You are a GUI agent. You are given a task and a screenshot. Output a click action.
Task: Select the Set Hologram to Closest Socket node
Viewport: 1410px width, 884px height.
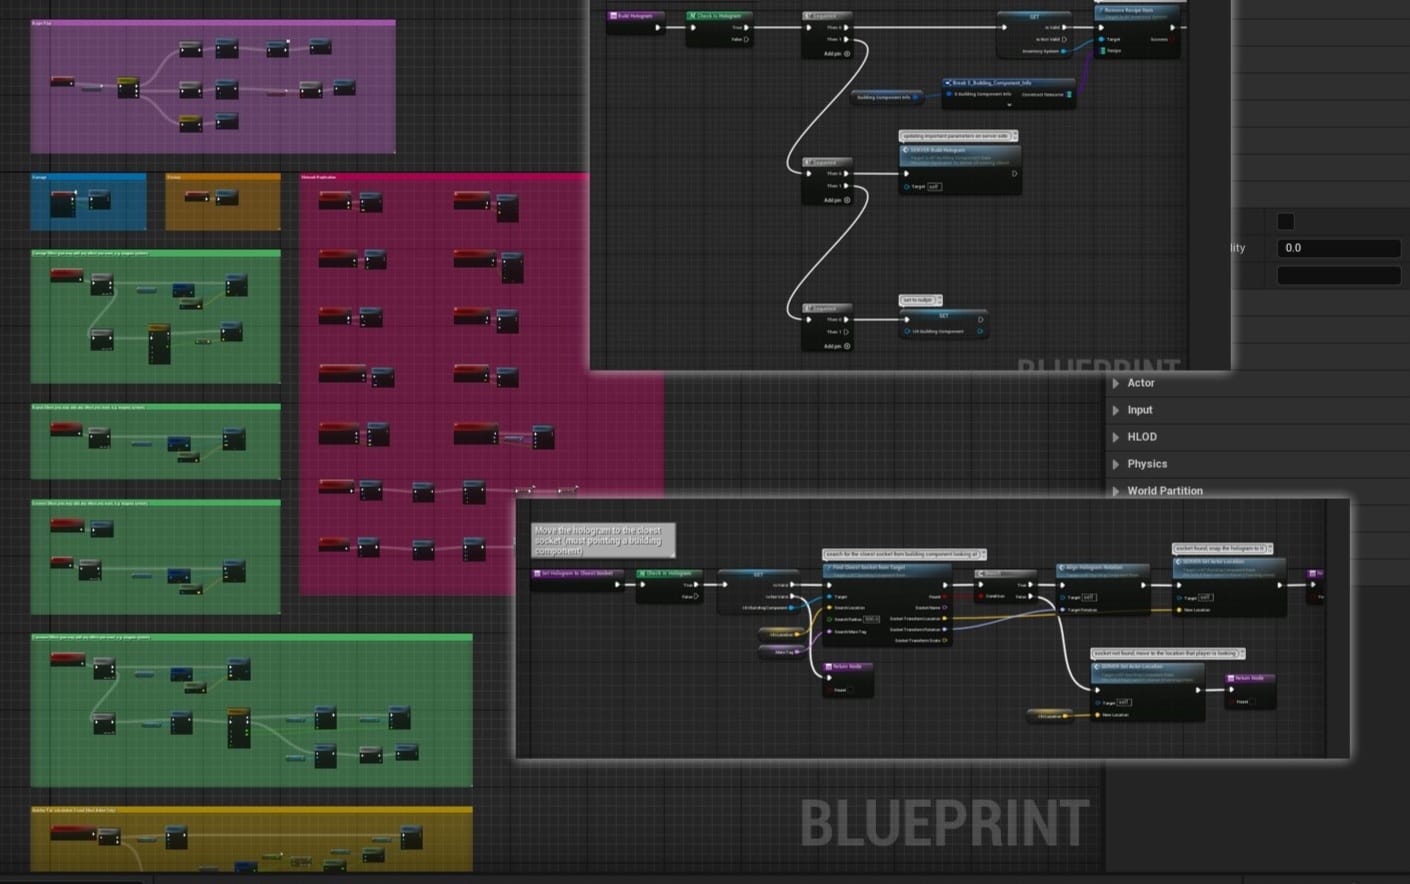(577, 574)
